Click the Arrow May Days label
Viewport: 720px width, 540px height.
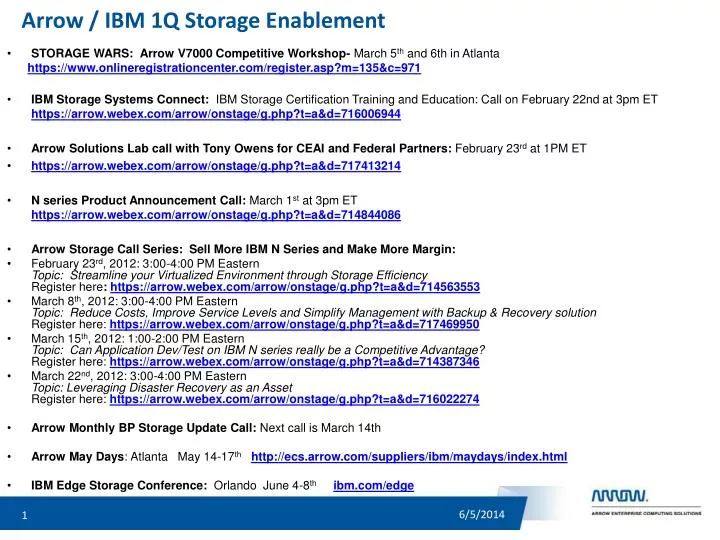click(x=77, y=457)
